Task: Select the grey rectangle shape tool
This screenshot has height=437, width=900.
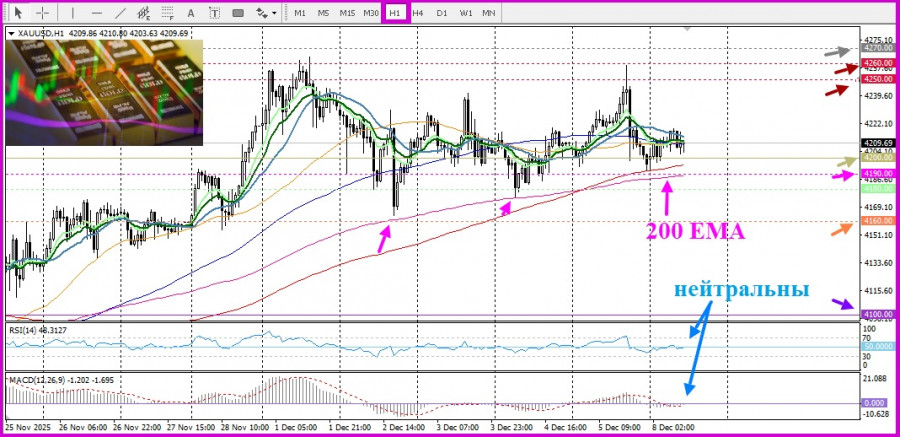Action: coord(238,13)
